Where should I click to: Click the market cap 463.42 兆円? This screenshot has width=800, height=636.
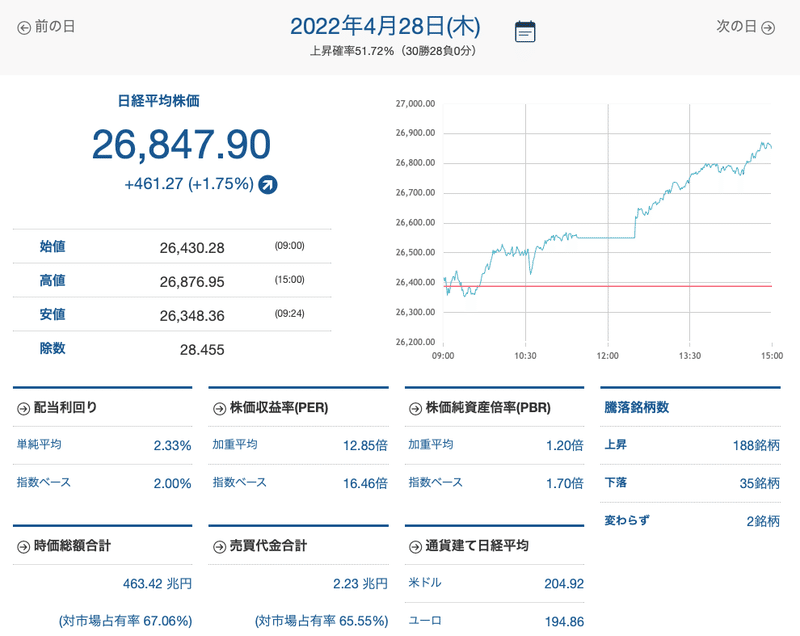pos(157,583)
